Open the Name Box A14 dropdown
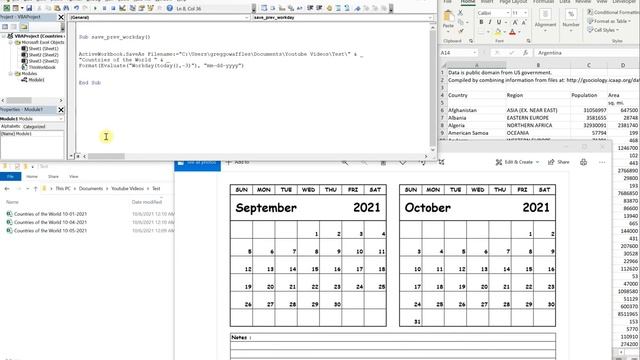This screenshot has height=360, width=640. 475,53
